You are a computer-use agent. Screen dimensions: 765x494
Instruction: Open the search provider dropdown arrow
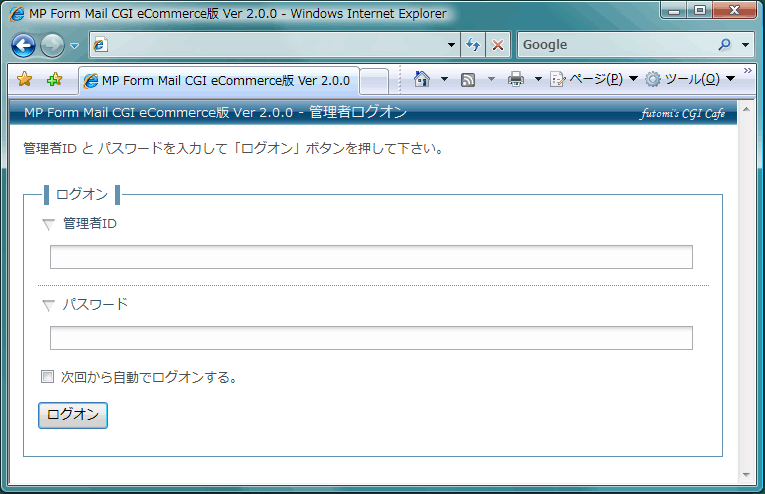745,45
